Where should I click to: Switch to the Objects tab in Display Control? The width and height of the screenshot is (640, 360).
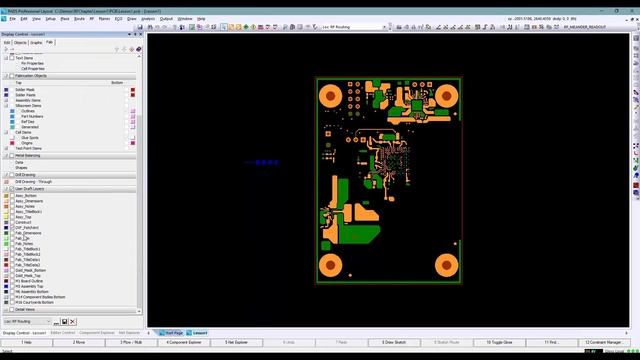pyautogui.click(x=20, y=42)
